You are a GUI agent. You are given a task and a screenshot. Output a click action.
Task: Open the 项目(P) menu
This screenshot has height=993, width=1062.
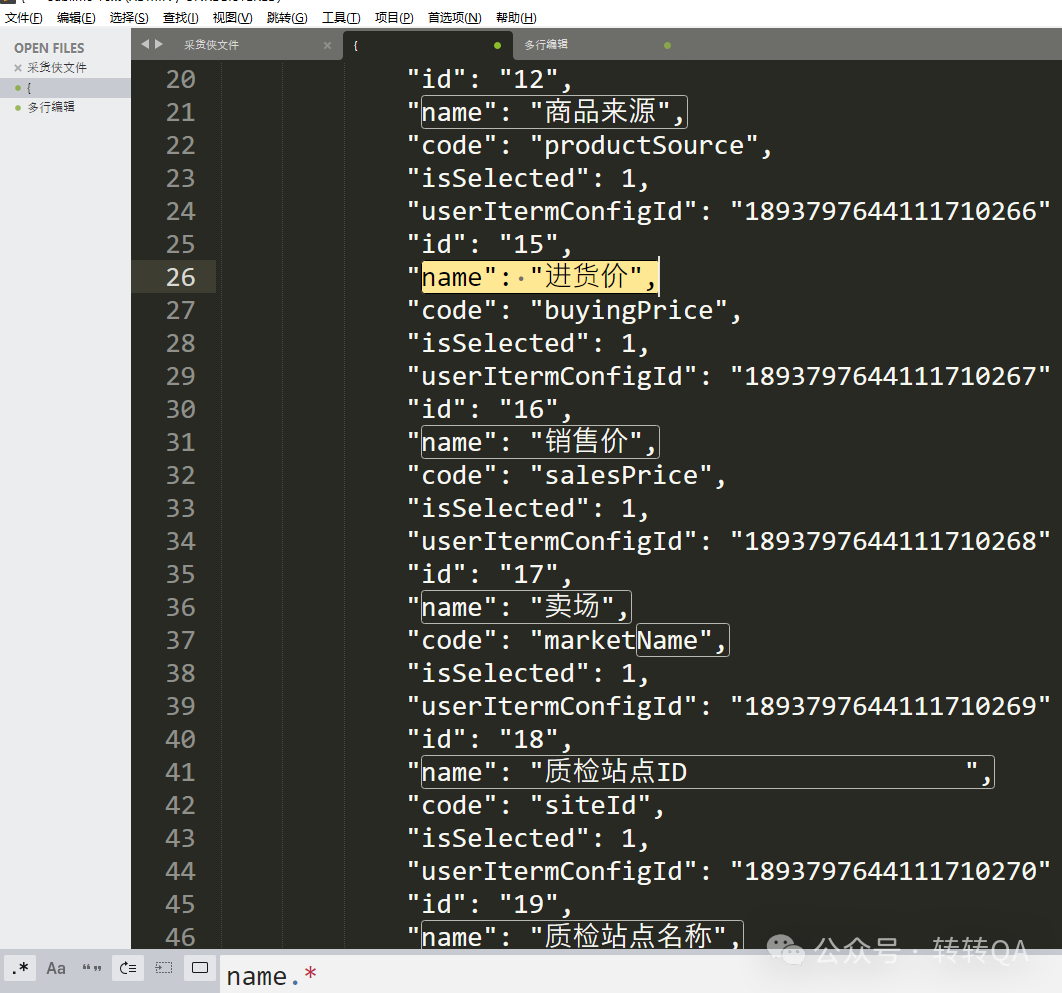[394, 18]
